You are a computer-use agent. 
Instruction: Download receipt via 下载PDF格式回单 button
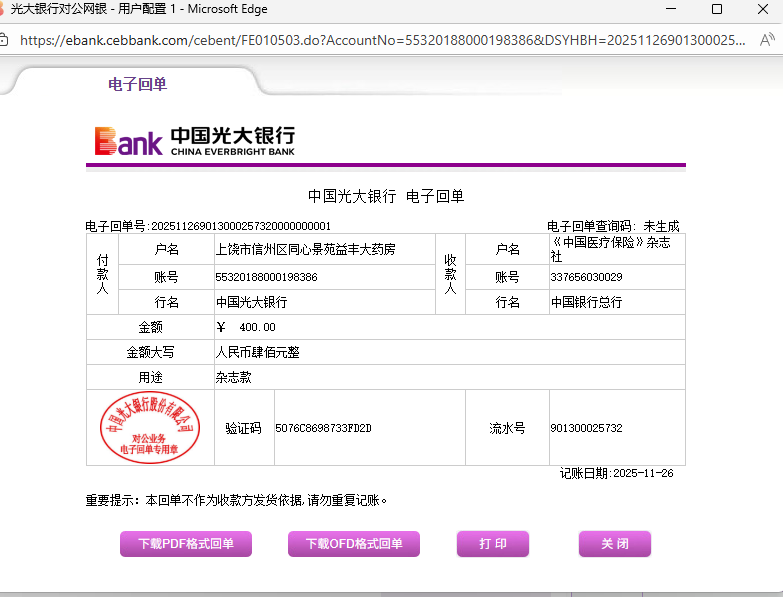pos(186,544)
